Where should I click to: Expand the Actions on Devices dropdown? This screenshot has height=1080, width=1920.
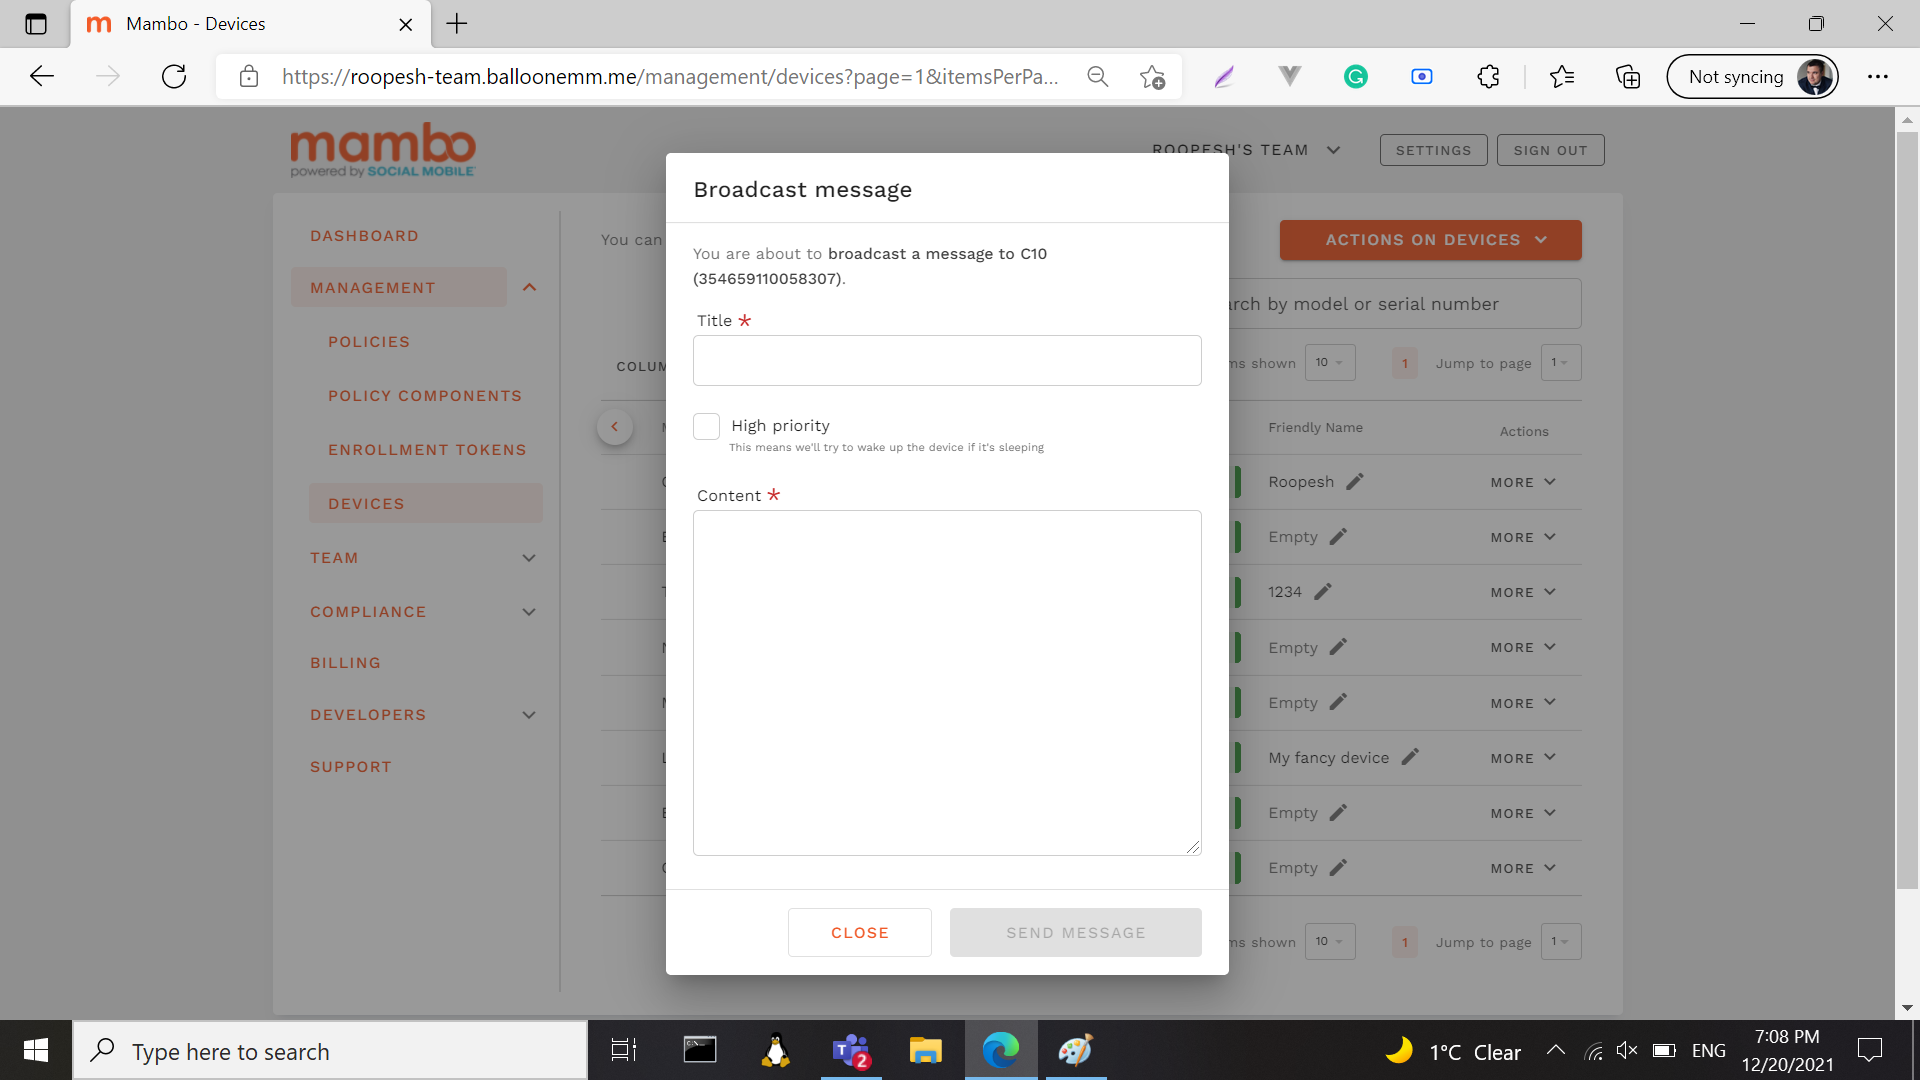pos(1430,240)
